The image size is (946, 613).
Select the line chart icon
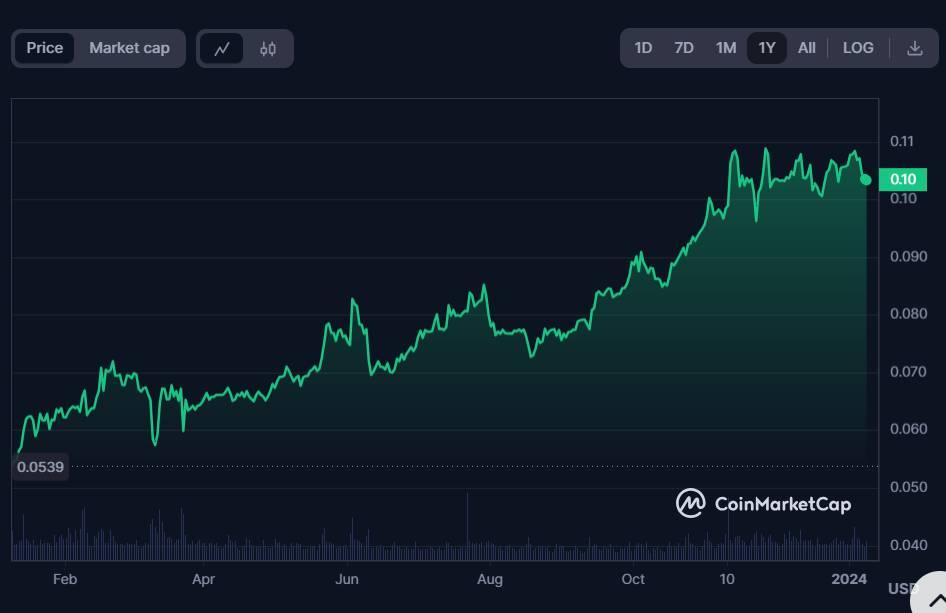tap(224, 47)
